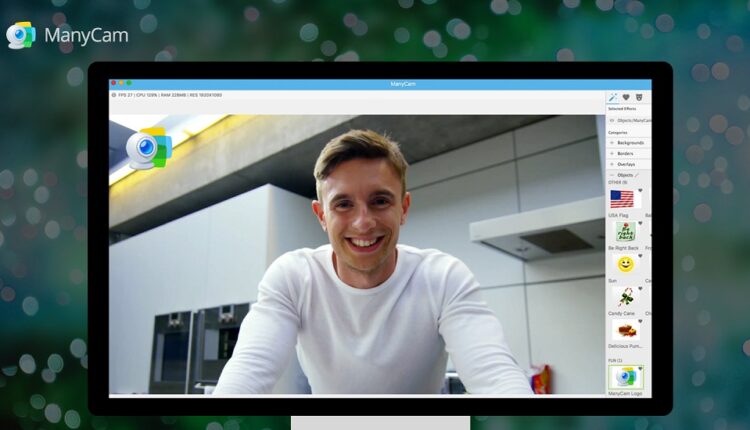Open the effects magic wand tab
The width and height of the screenshot is (750, 430).
coord(613,97)
